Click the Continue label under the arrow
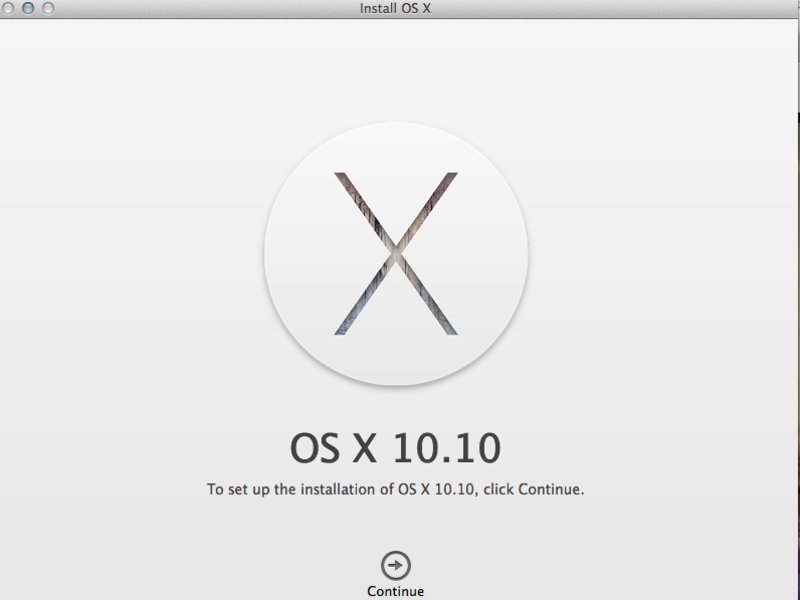The height and width of the screenshot is (600, 800). [395, 591]
